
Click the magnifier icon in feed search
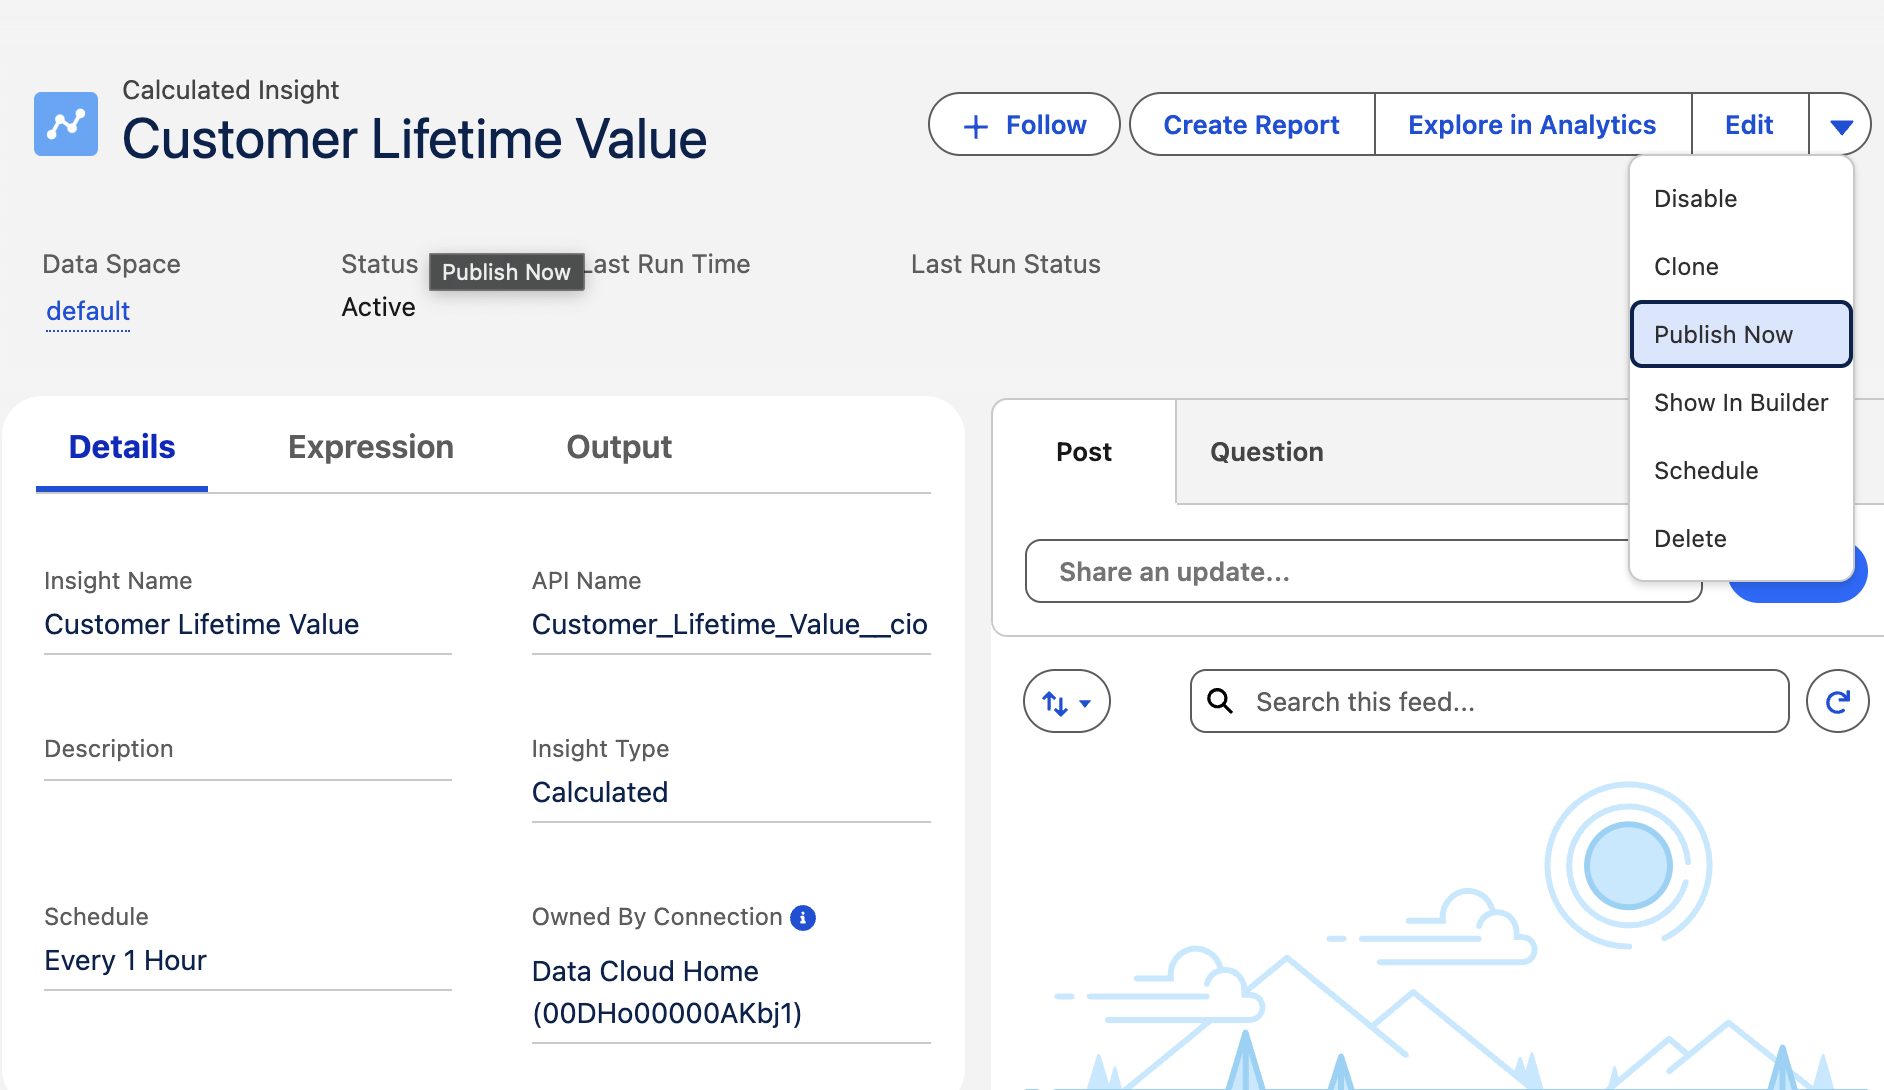pyautogui.click(x=1220, y=701)
